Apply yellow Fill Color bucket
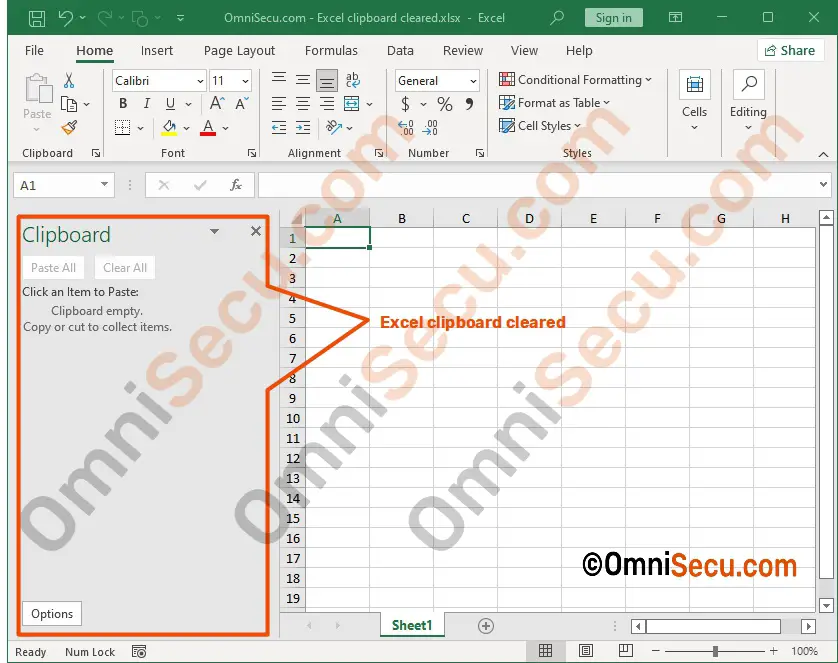Image resolution: width=838 pixels, height=663 pixels. tap(169, 128)
